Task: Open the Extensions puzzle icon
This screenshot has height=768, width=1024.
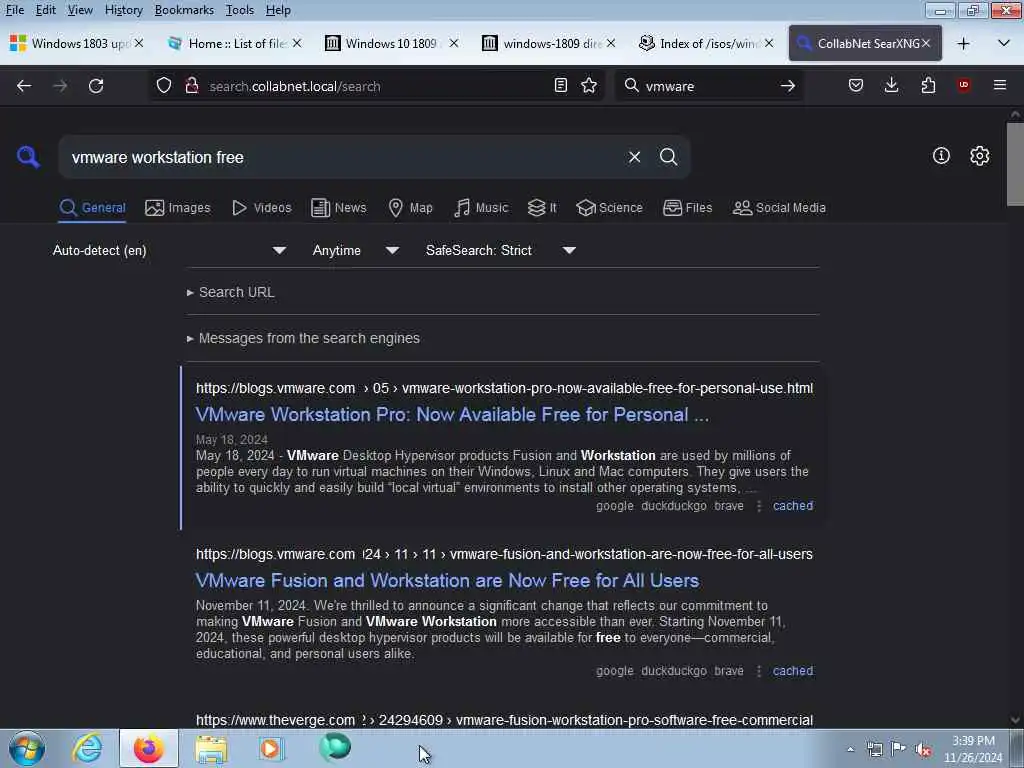Action: (x=928, y=86)
